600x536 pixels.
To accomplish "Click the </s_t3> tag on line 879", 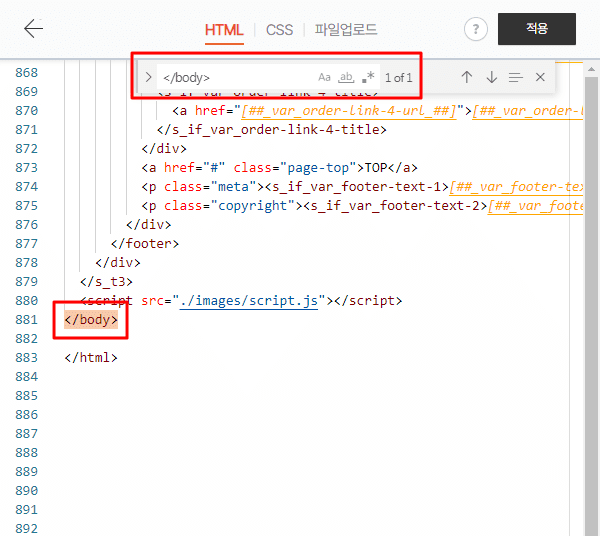I will (106, 282).
